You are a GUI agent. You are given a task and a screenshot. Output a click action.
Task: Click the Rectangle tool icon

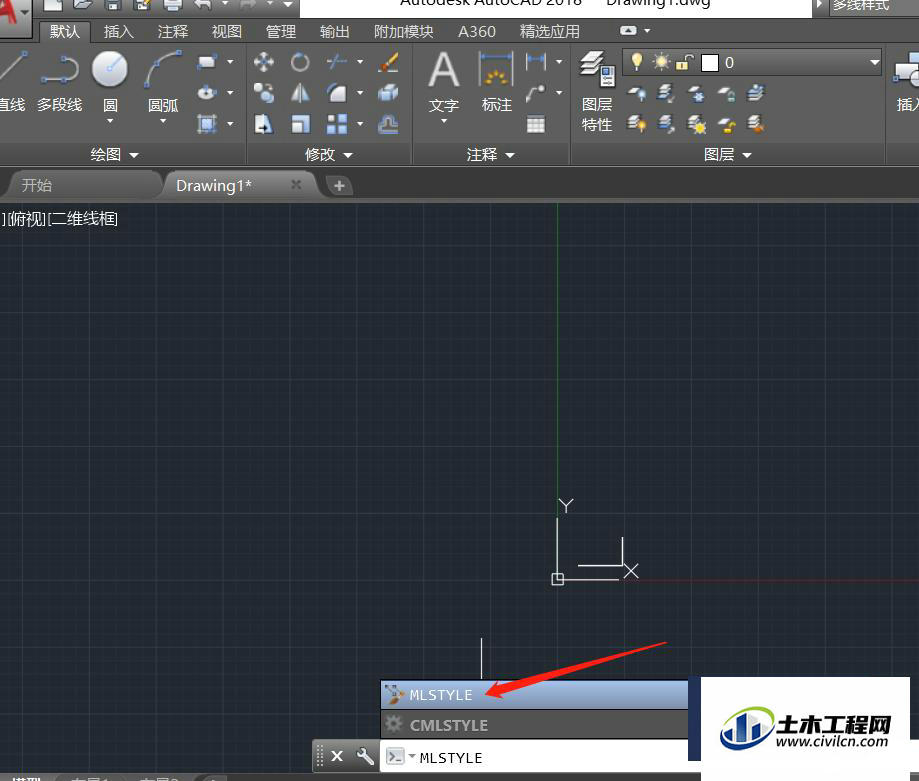tap(207, 62)
